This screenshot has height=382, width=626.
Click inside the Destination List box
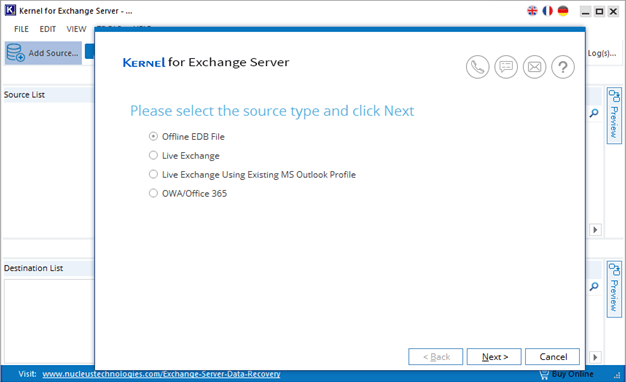click(x=49, y=321)
